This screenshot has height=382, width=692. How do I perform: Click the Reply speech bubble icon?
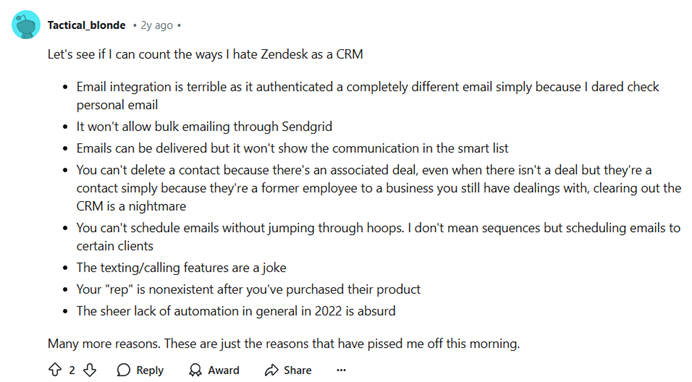(x=124, y=370)
